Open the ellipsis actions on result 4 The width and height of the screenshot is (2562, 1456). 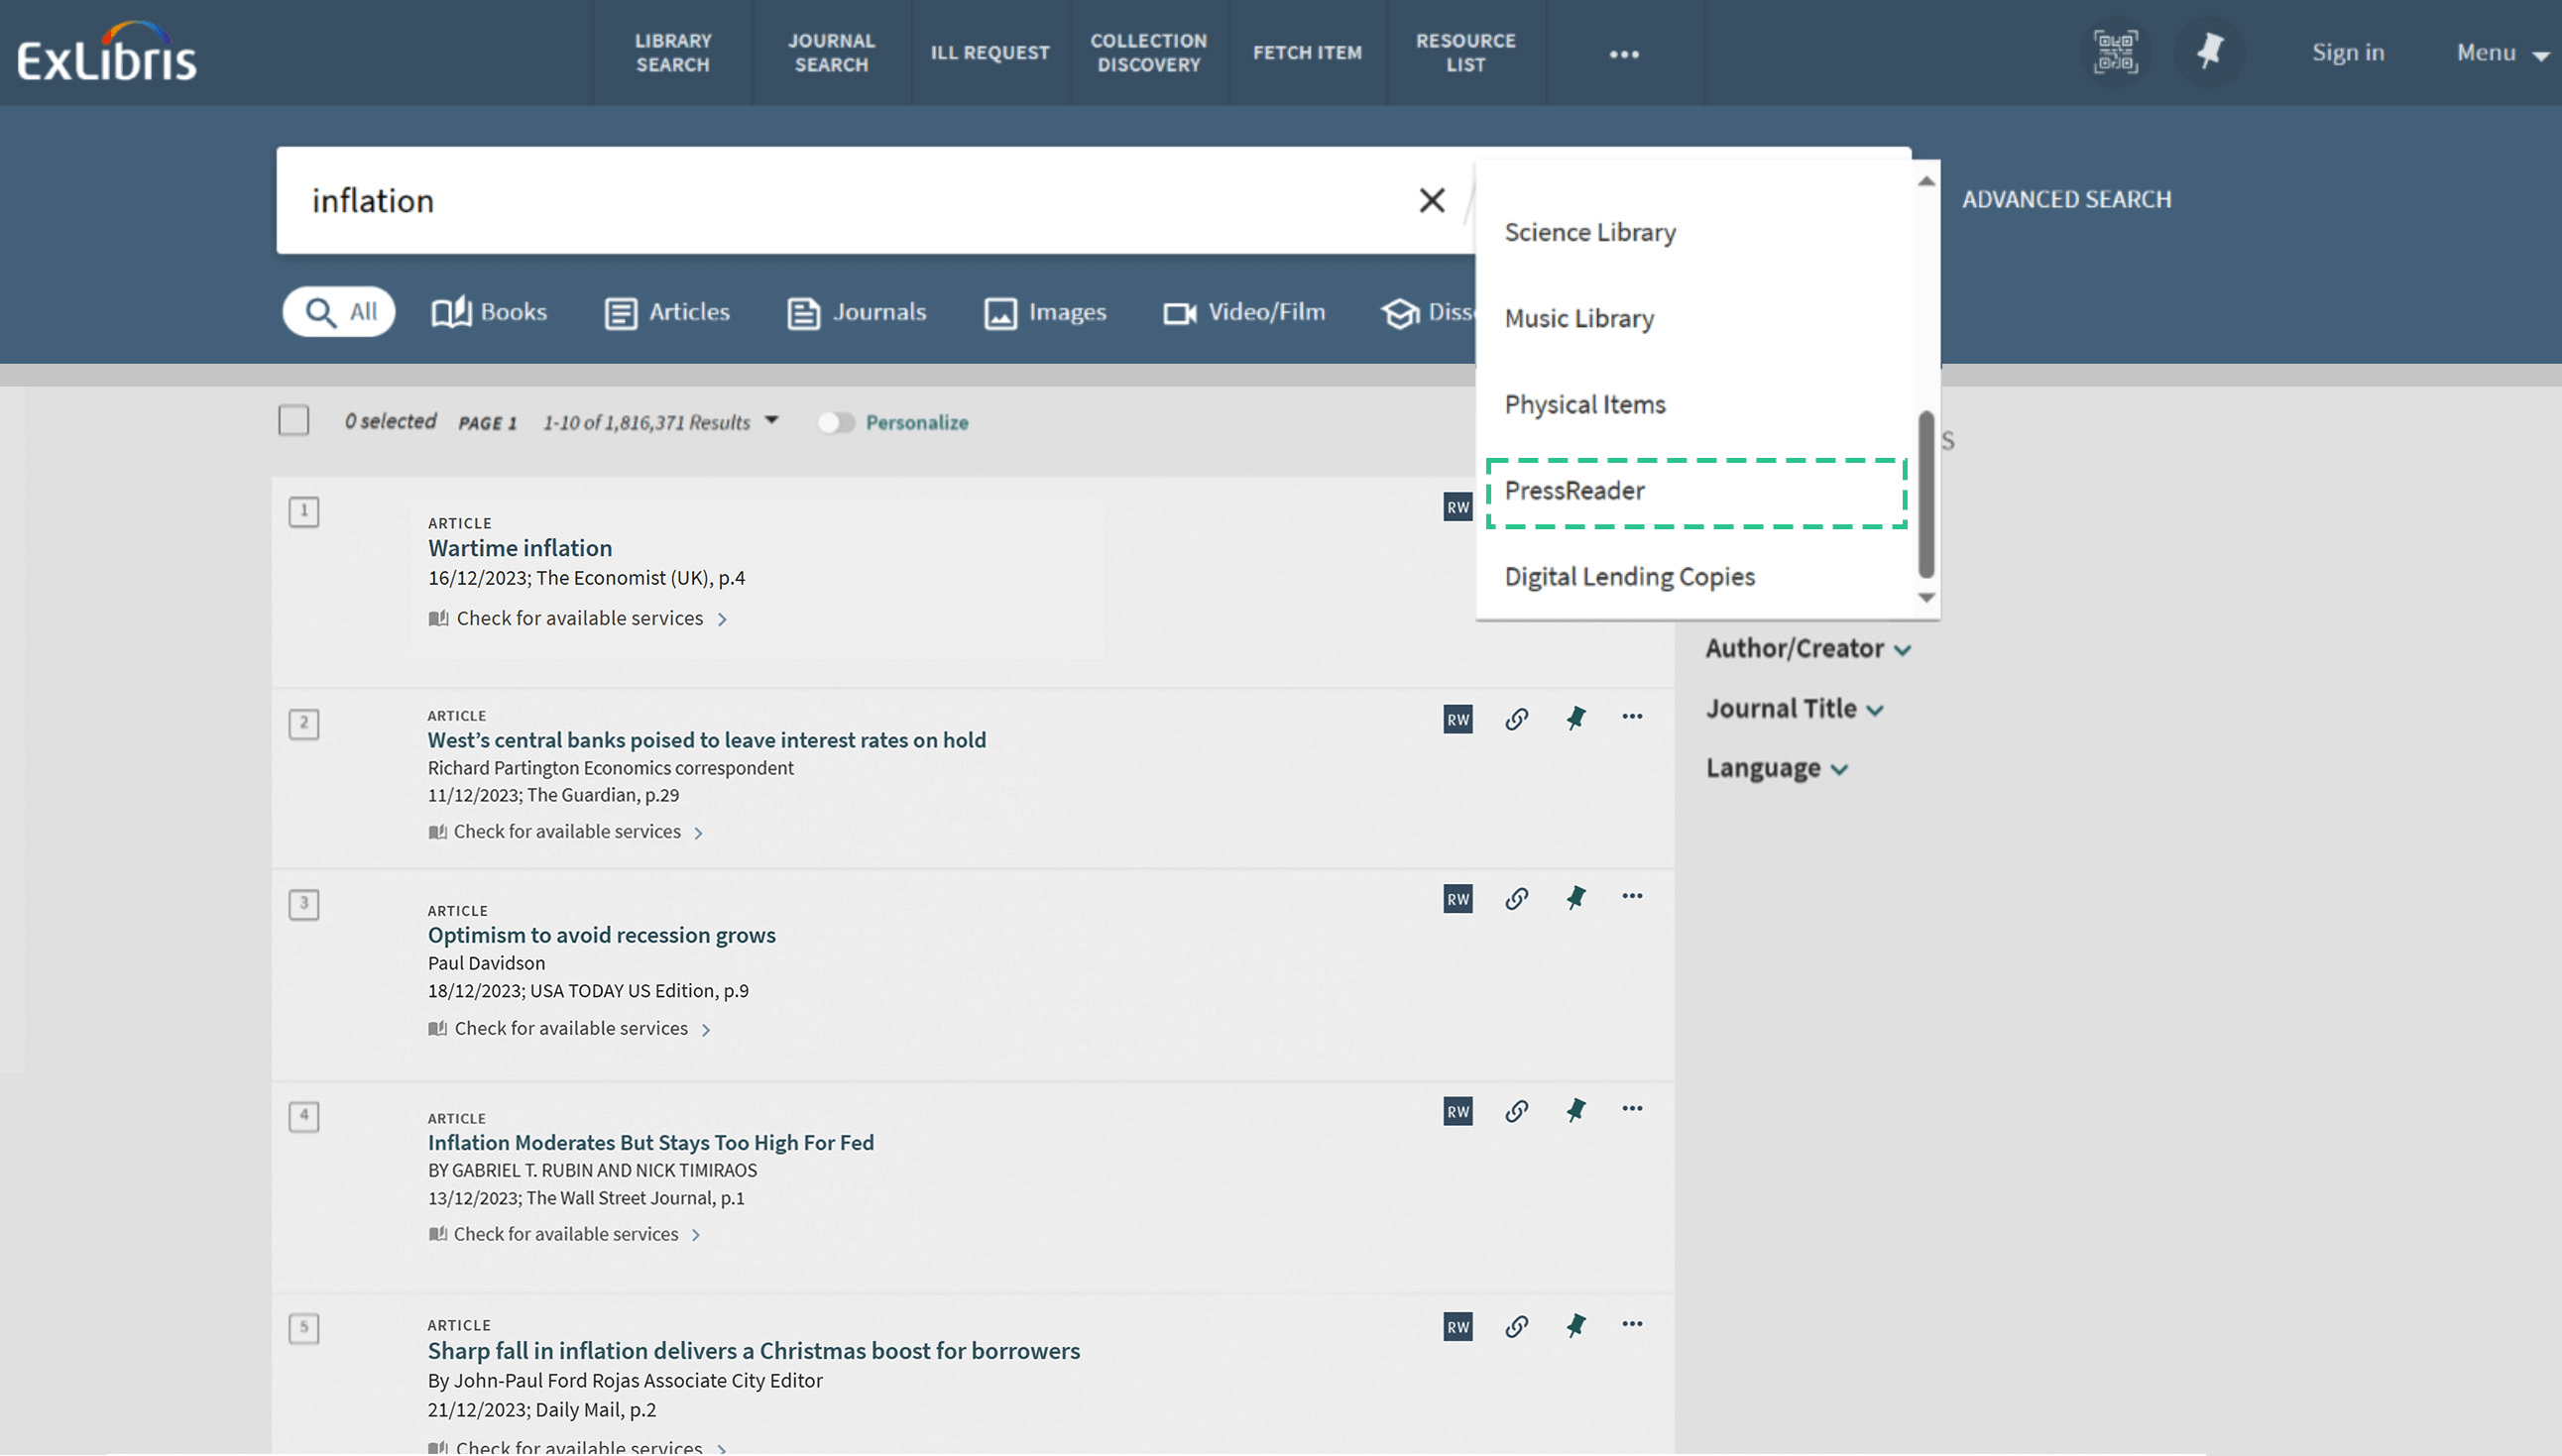click(x=1632, y=1108)
